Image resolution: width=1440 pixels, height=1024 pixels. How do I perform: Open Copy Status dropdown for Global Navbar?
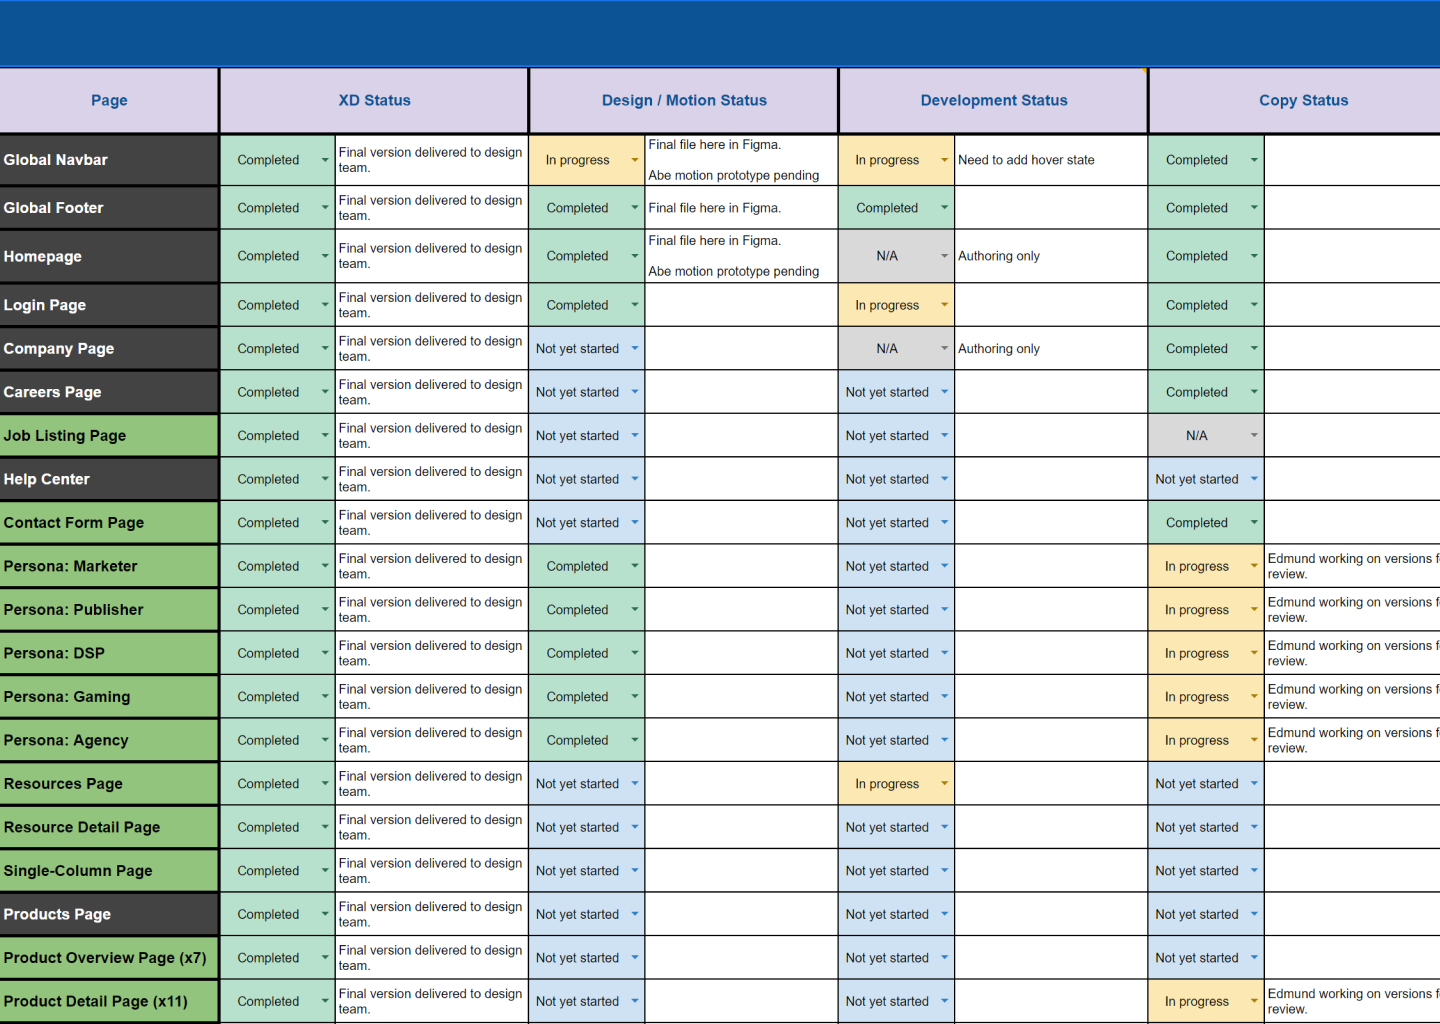pos(1254,160)
